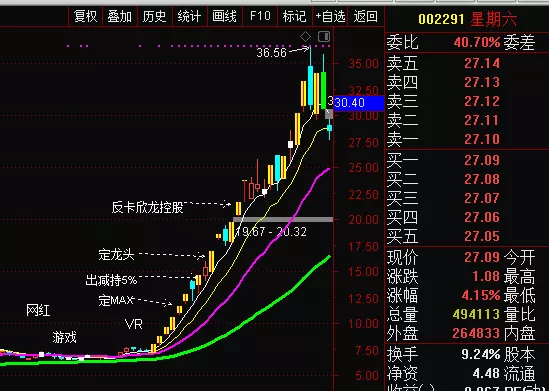Screen dimensions: 549x391
Task: Click the 出减持5% chart annotation
Action: [x=111, y=280]
